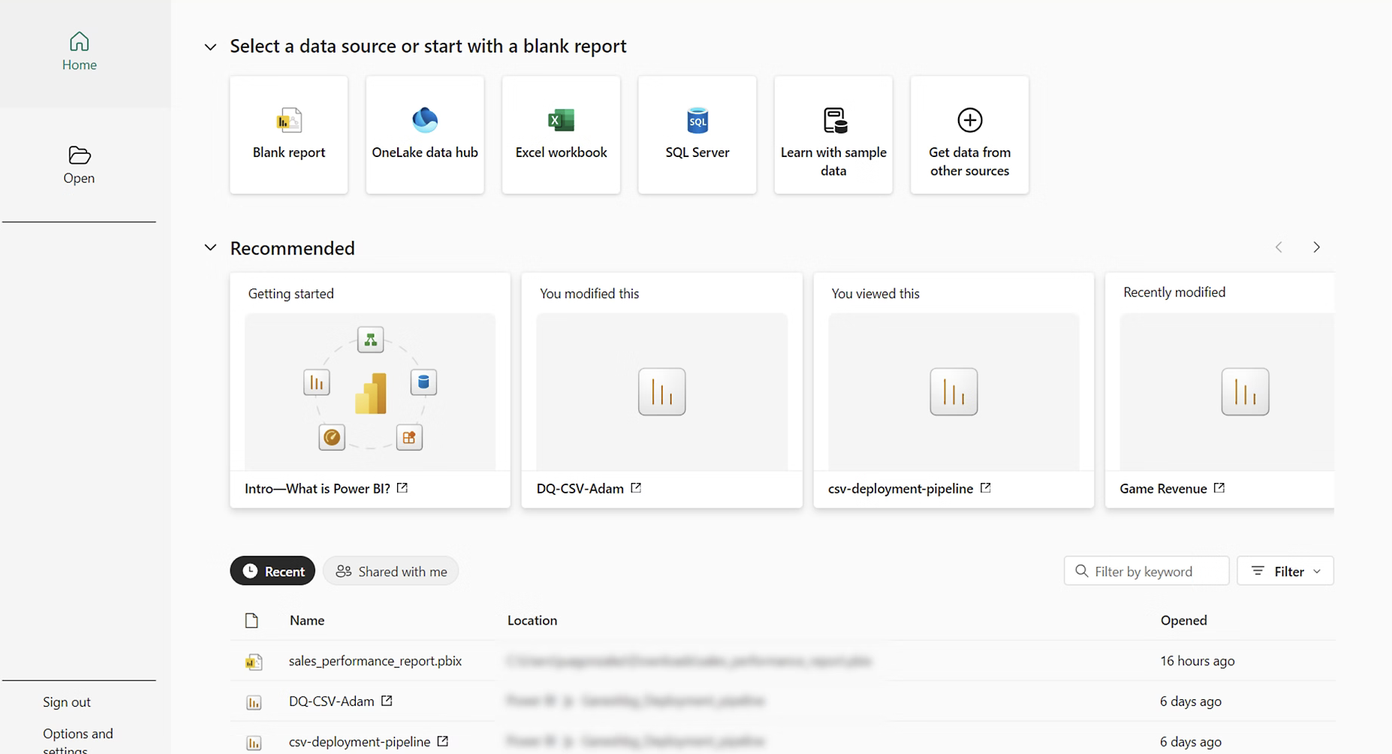
Task: Open DQ-CSV-Adam from the recent list
Action: [331, 701]
